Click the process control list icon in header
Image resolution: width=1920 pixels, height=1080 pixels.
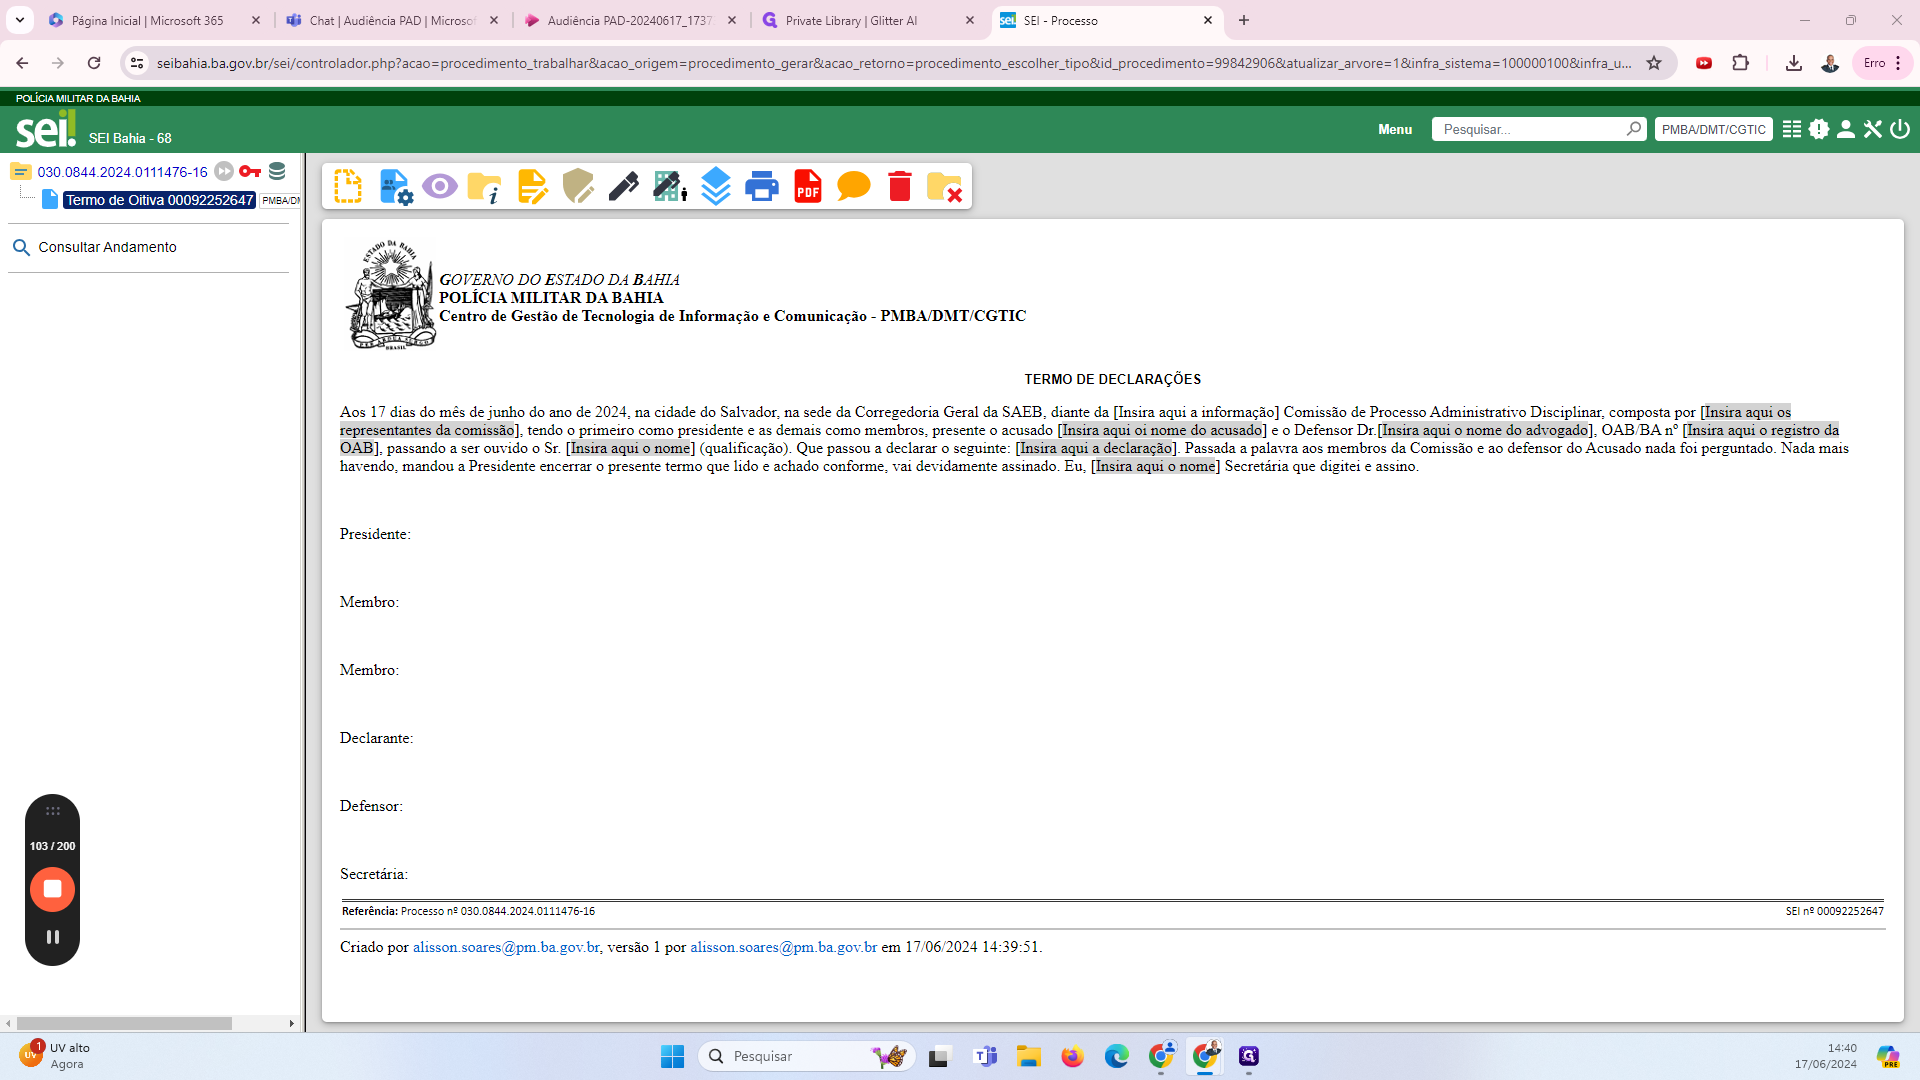(x=1792, y=129)
